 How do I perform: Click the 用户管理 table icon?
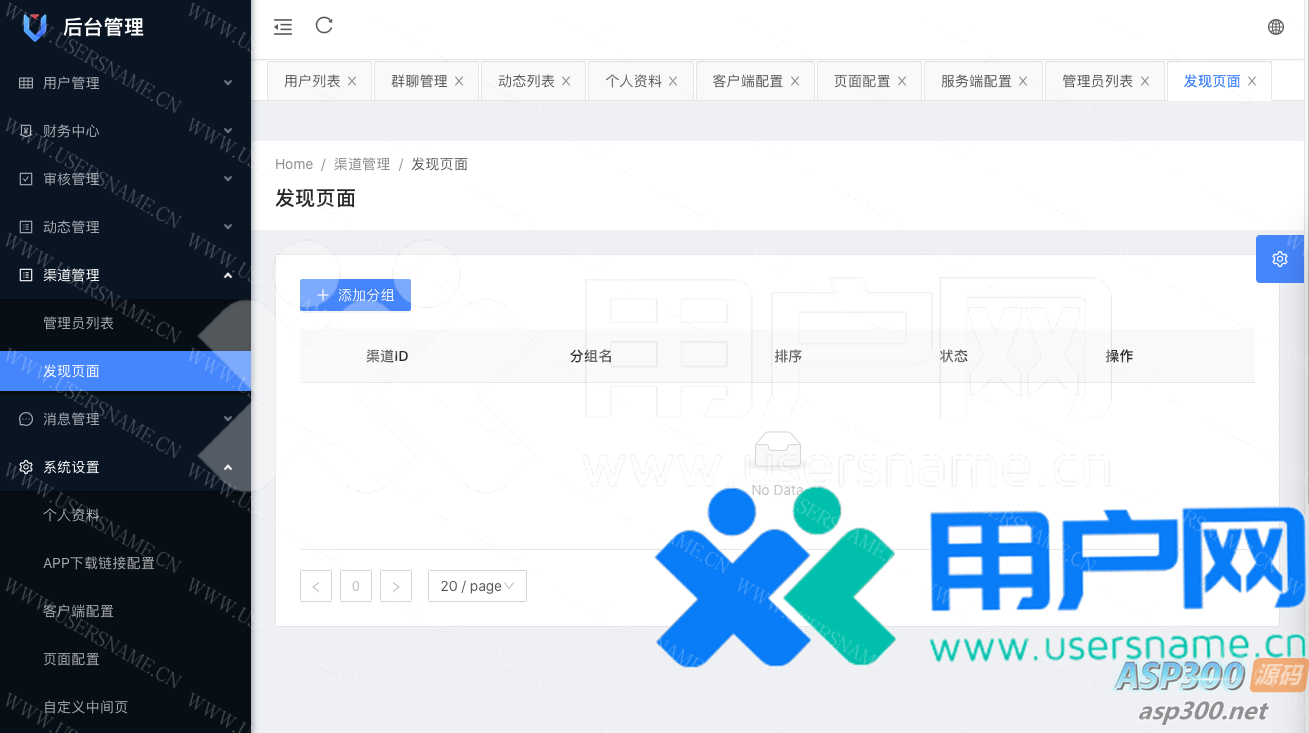(26, 83)
